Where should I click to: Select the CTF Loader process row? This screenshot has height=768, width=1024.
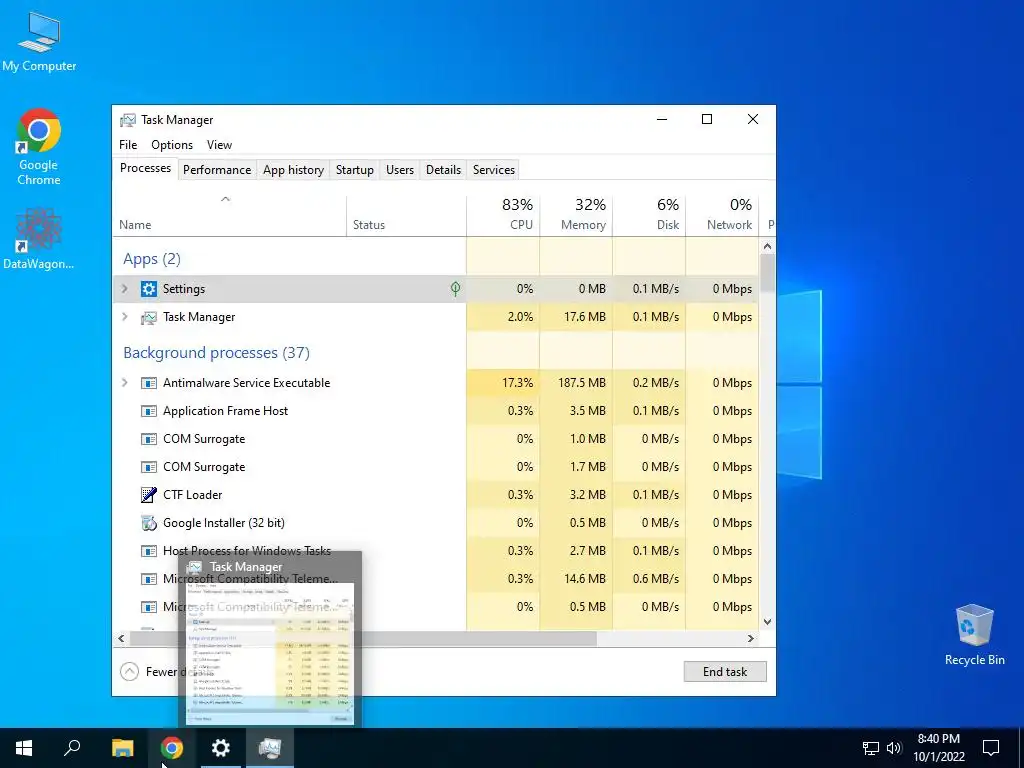tap(436, 495)
